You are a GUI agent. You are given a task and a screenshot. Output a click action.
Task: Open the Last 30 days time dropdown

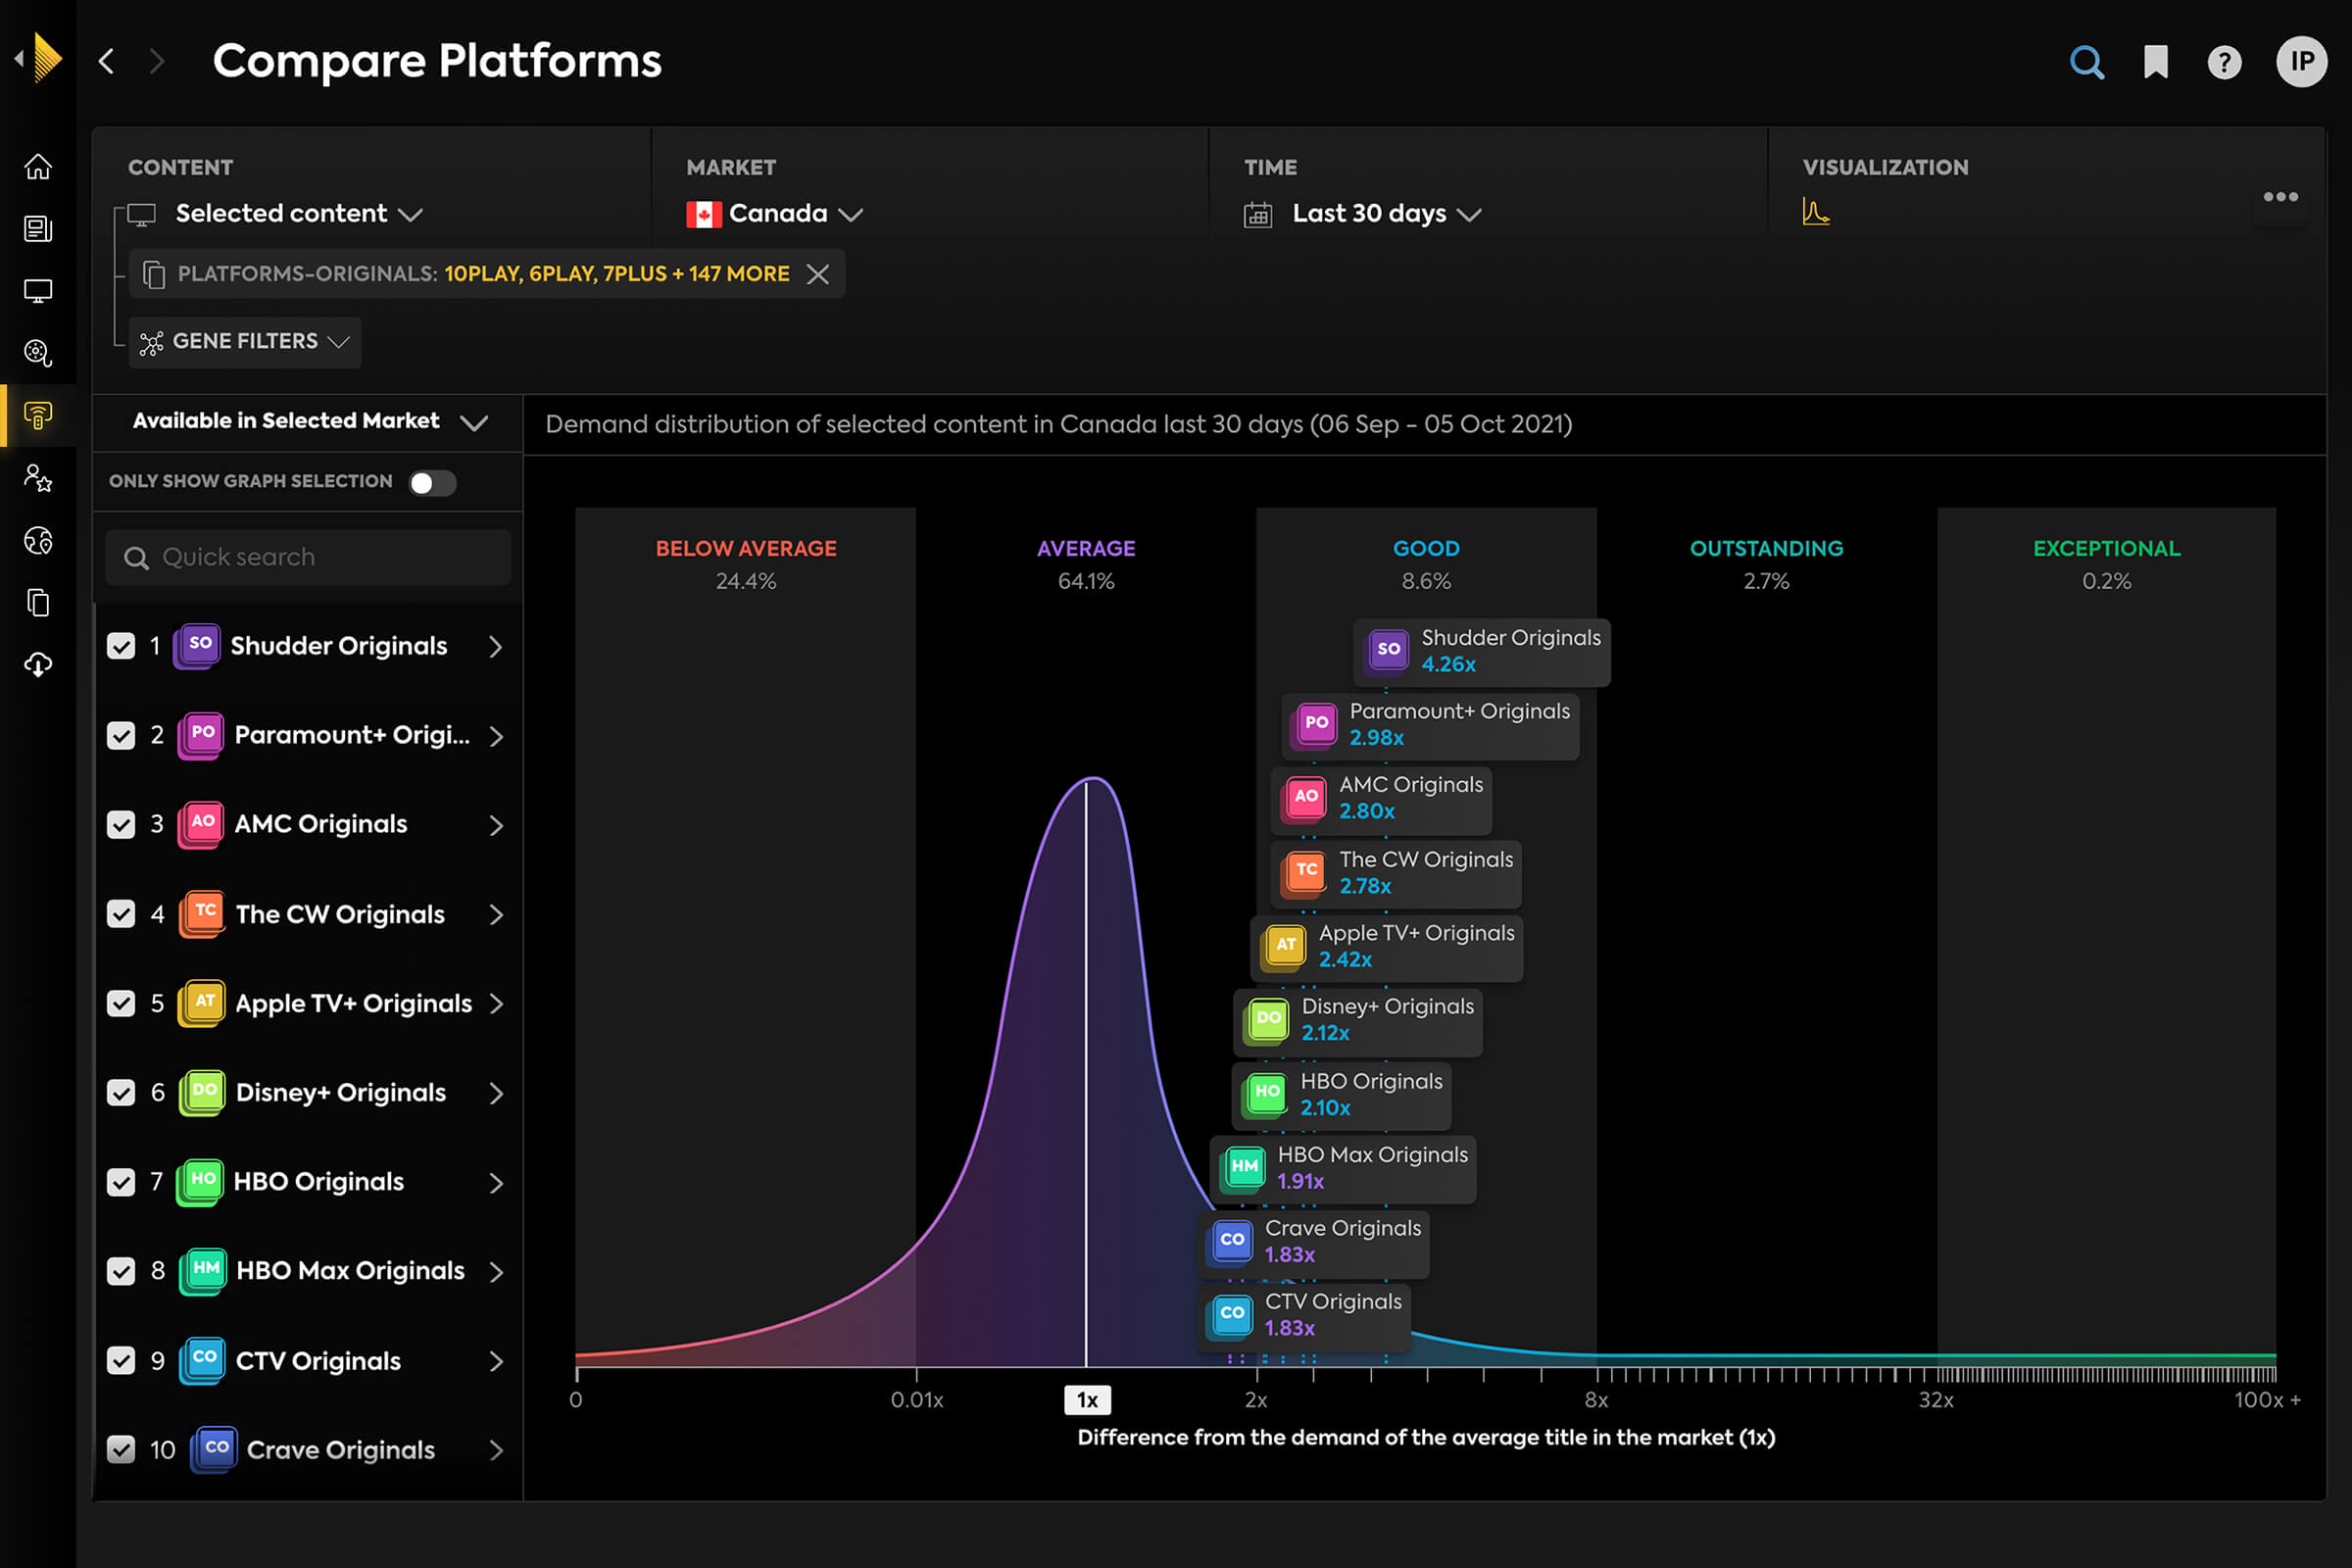[1386, 213]
